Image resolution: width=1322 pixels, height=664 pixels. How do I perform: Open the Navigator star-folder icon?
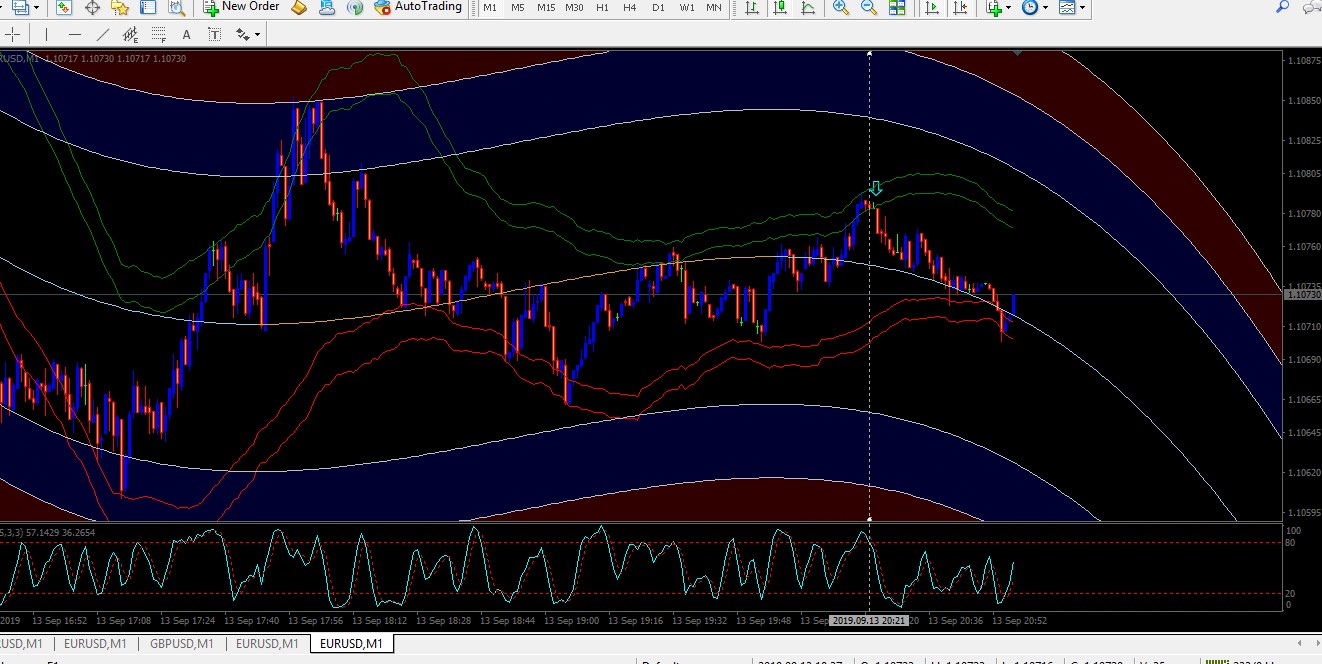[120, 8]
